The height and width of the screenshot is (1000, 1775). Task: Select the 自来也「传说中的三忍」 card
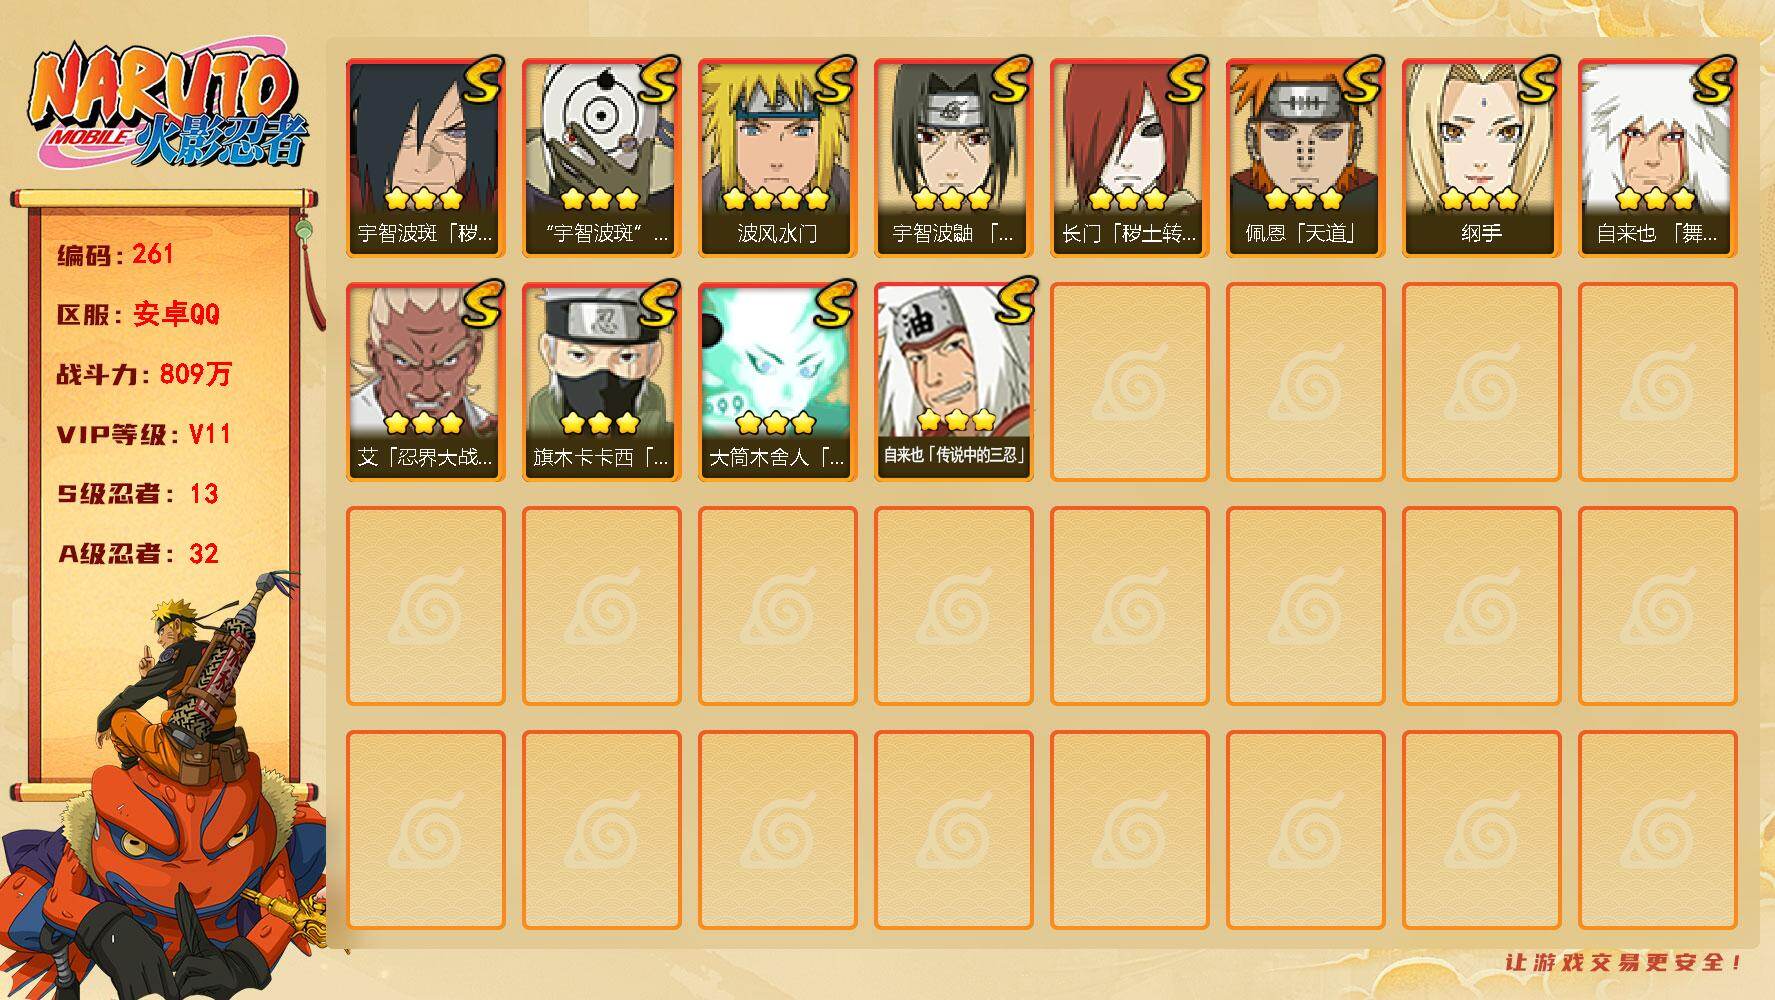953,382
